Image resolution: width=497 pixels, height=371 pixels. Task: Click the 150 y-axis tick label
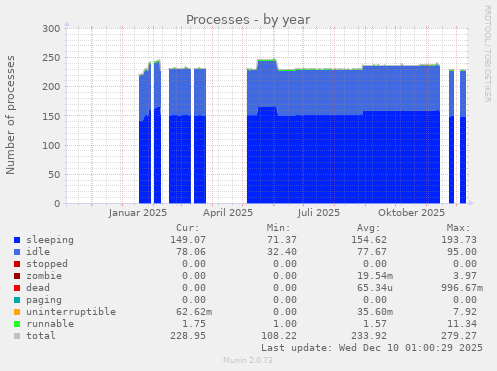(51, 116)
